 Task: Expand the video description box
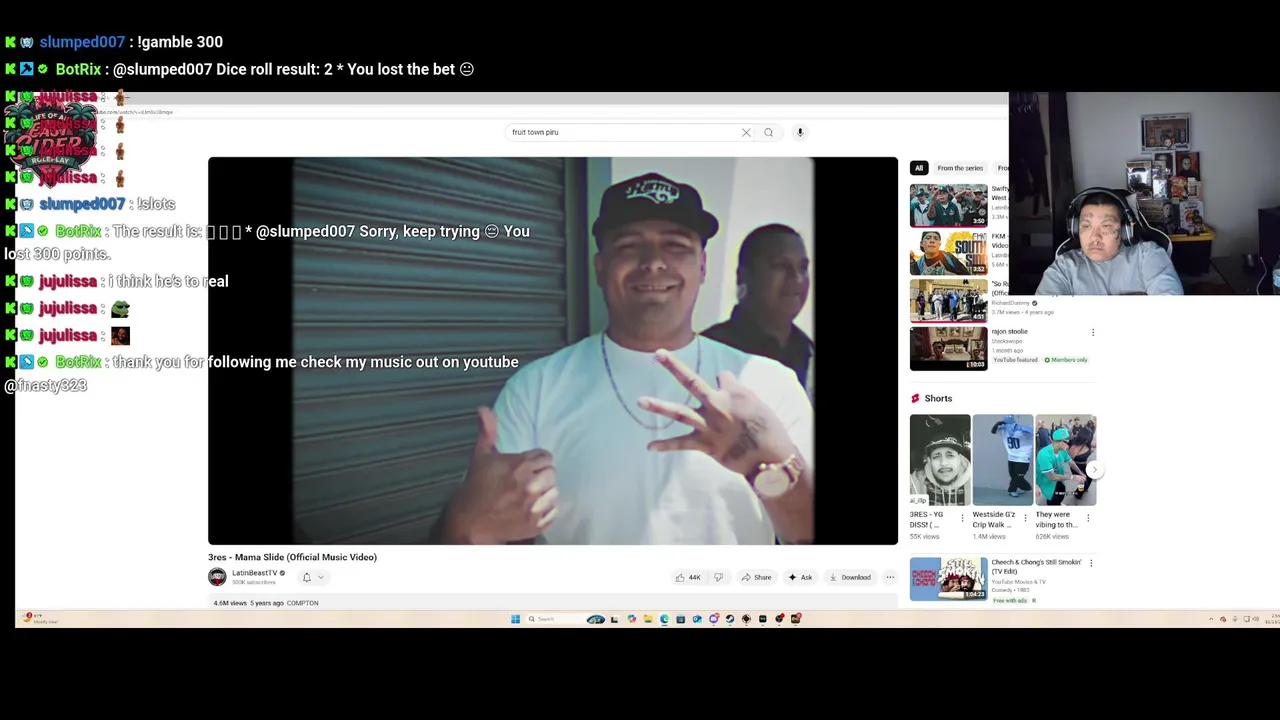click(553, 603)
